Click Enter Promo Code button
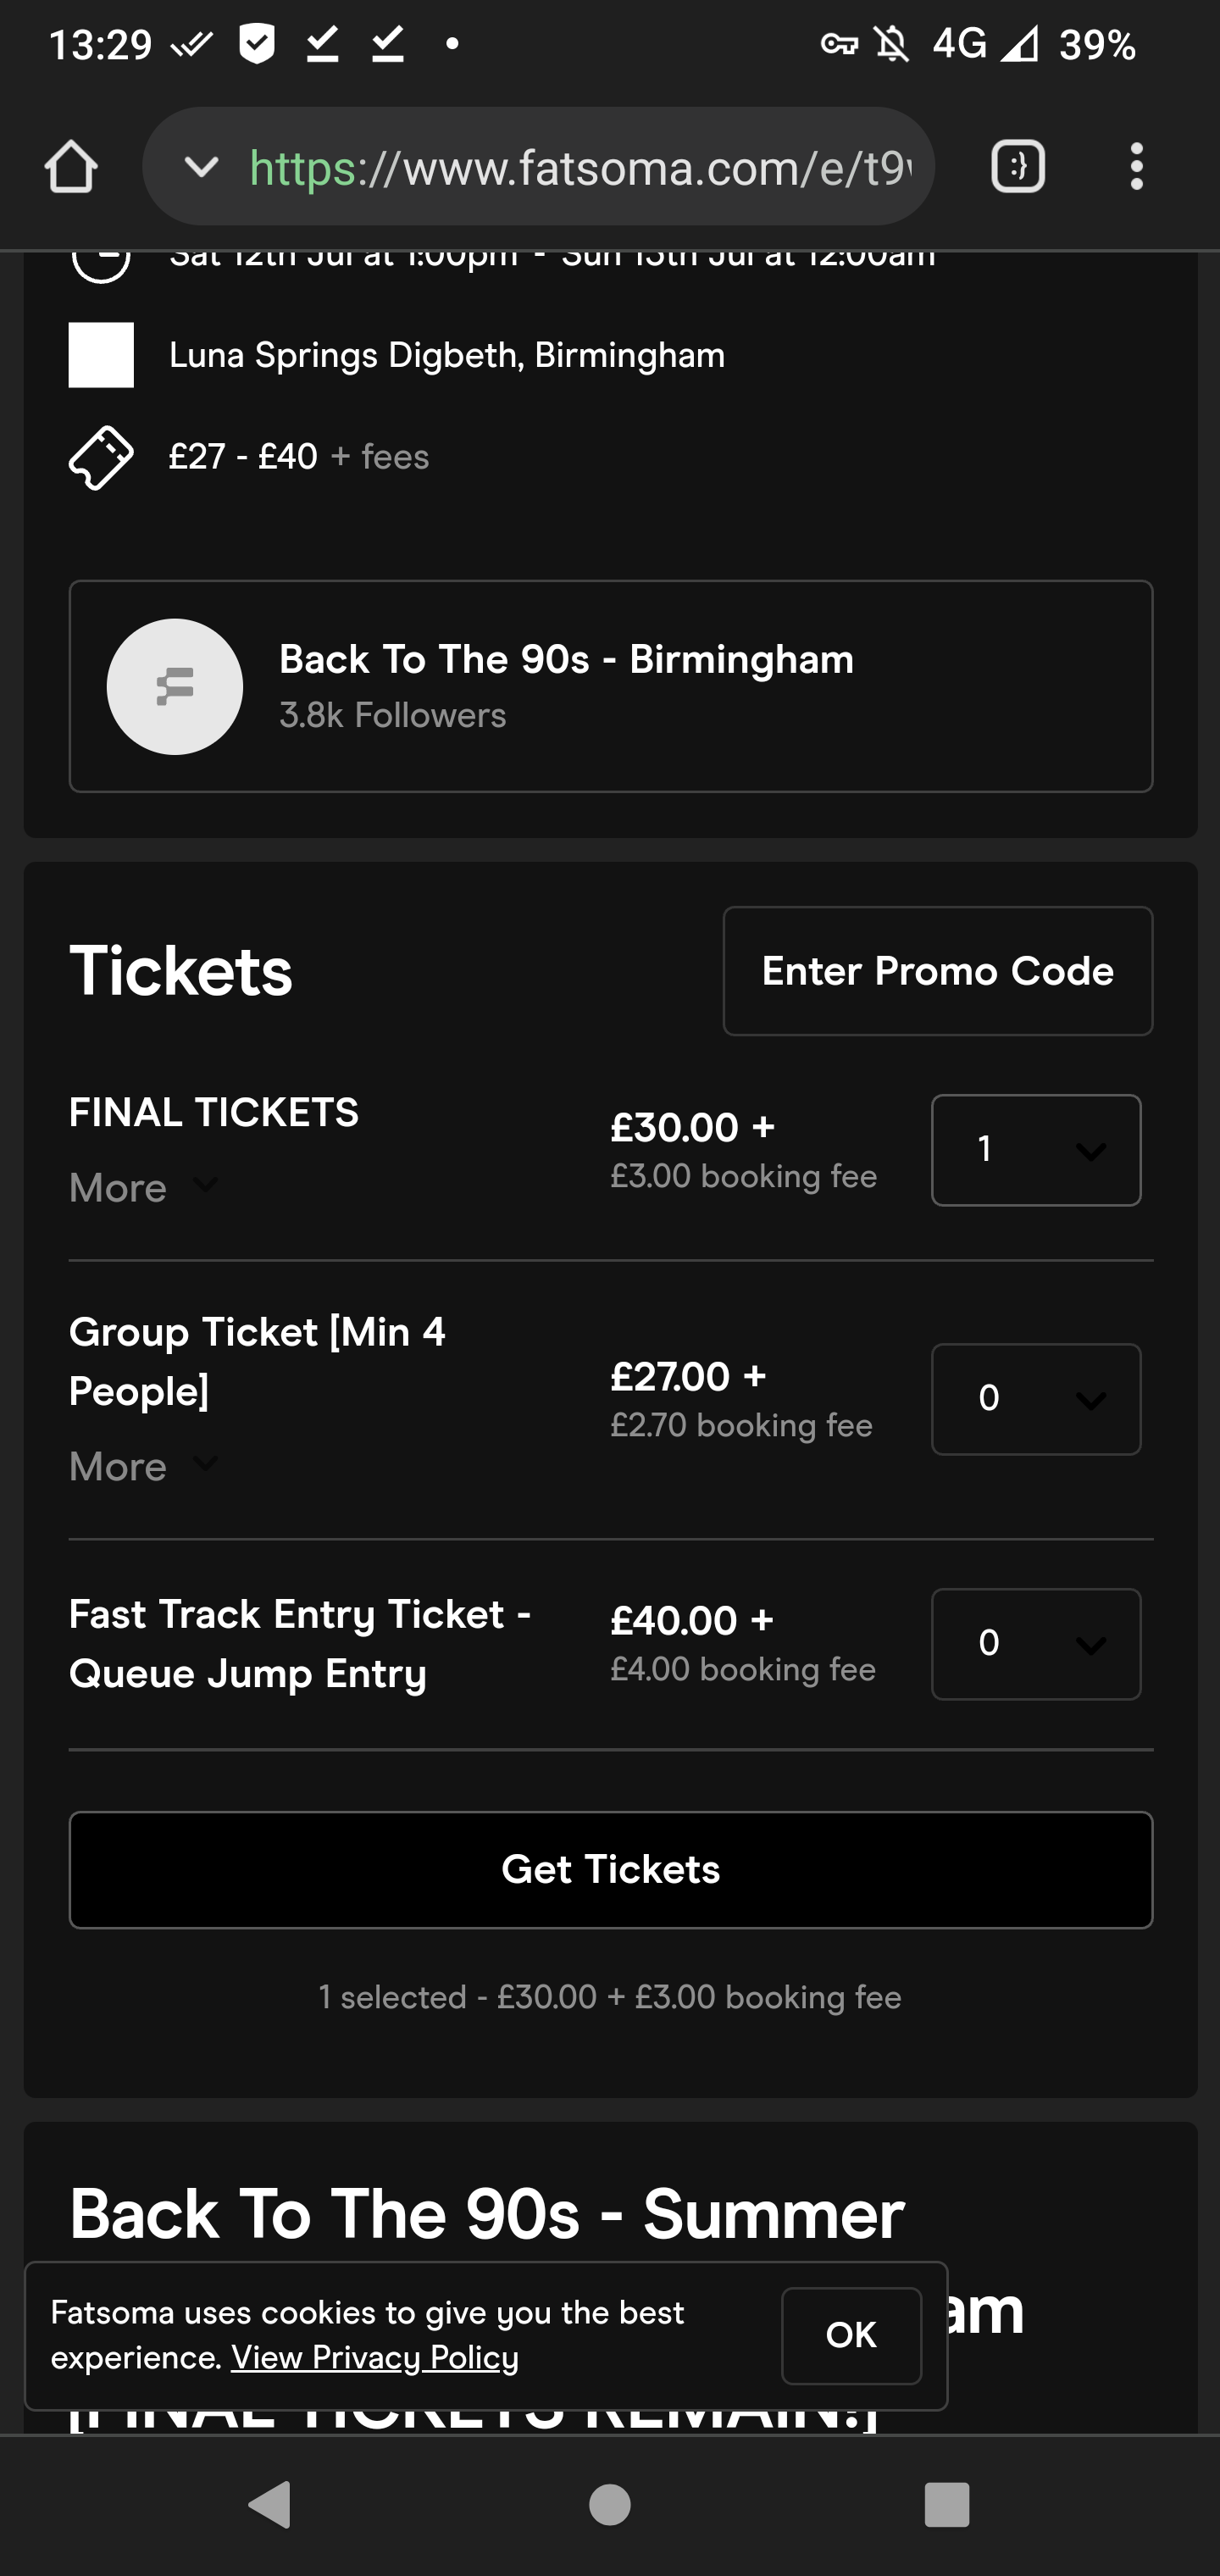Viewport: 1220px width, 2576px height. point(938,971)
